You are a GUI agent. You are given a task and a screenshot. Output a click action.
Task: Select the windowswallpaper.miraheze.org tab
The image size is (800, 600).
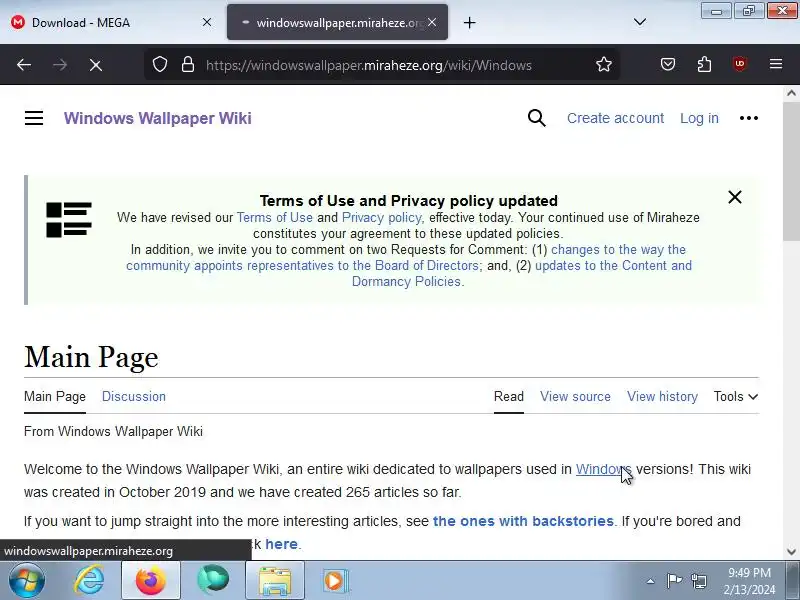click(337, 22)
